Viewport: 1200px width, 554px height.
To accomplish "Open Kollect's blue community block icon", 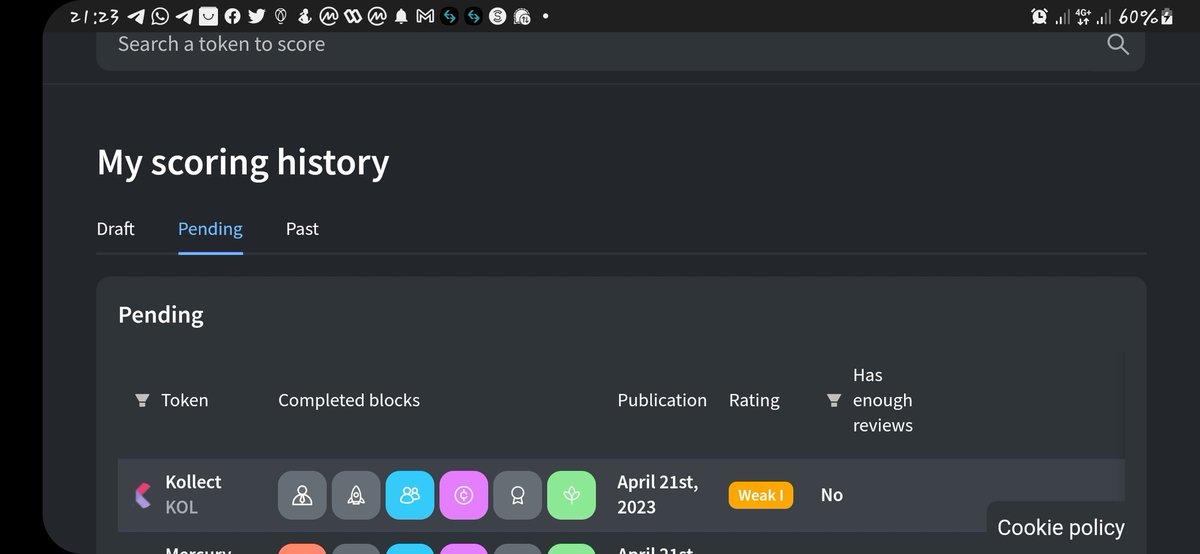I will (x=410, y=495).
